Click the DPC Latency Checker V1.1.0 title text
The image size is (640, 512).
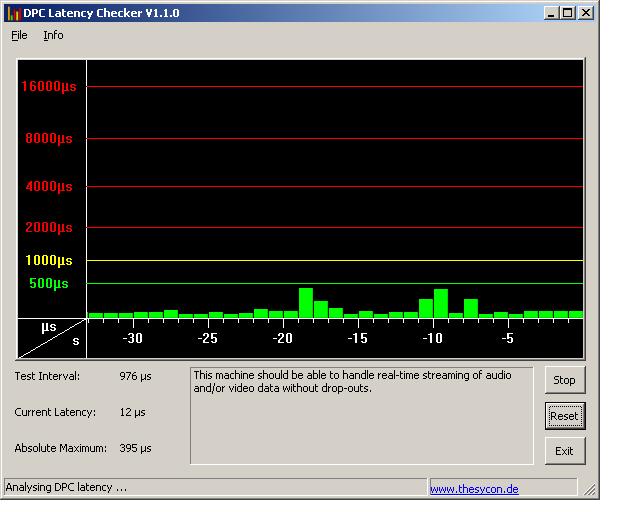pyautogui.click(x=101, y=13)
